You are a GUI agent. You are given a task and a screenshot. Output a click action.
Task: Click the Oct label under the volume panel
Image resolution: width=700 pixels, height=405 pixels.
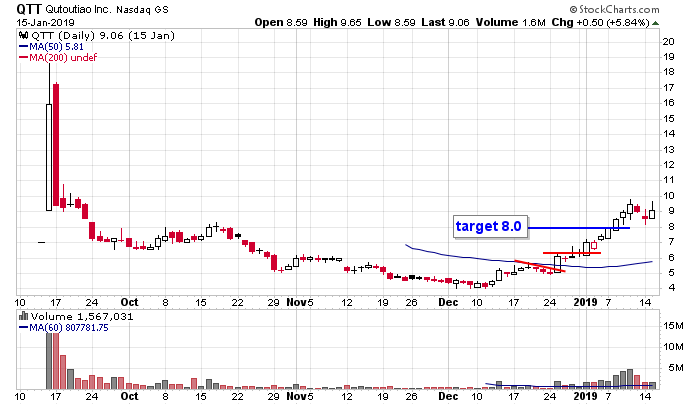pyautogui.click(x=129, y=396)
